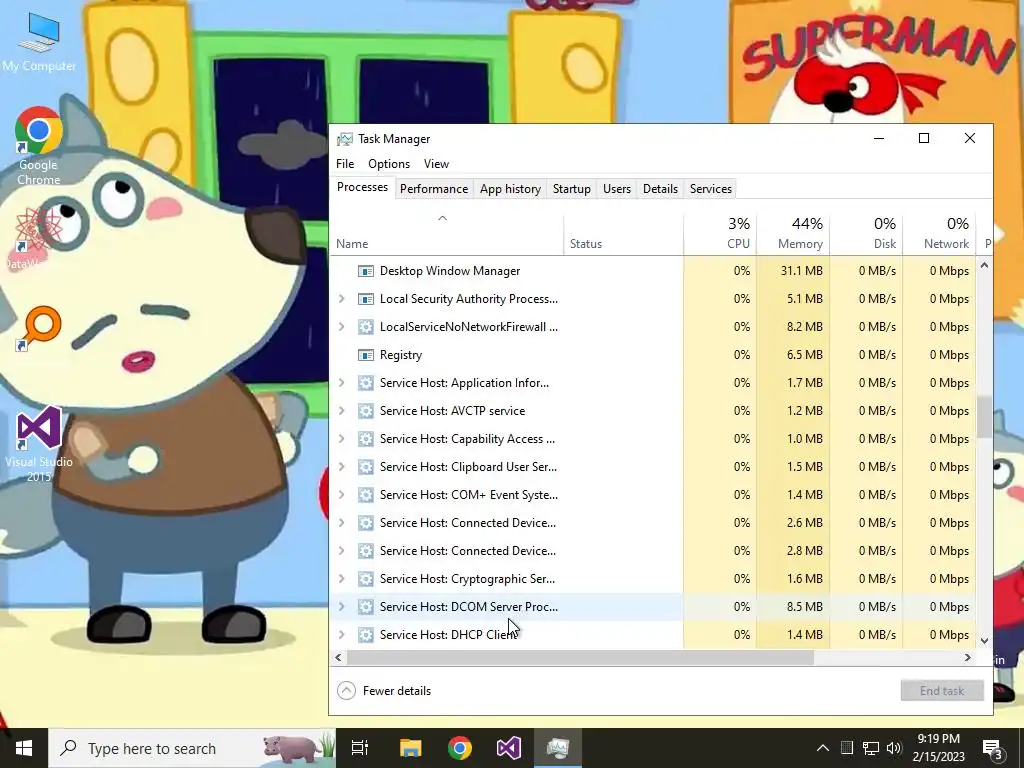Image resolution: width=1024 pixels, height=768 pixels.
Task: Click the vertical scrollbar down arrow
Action: point(984,641)
